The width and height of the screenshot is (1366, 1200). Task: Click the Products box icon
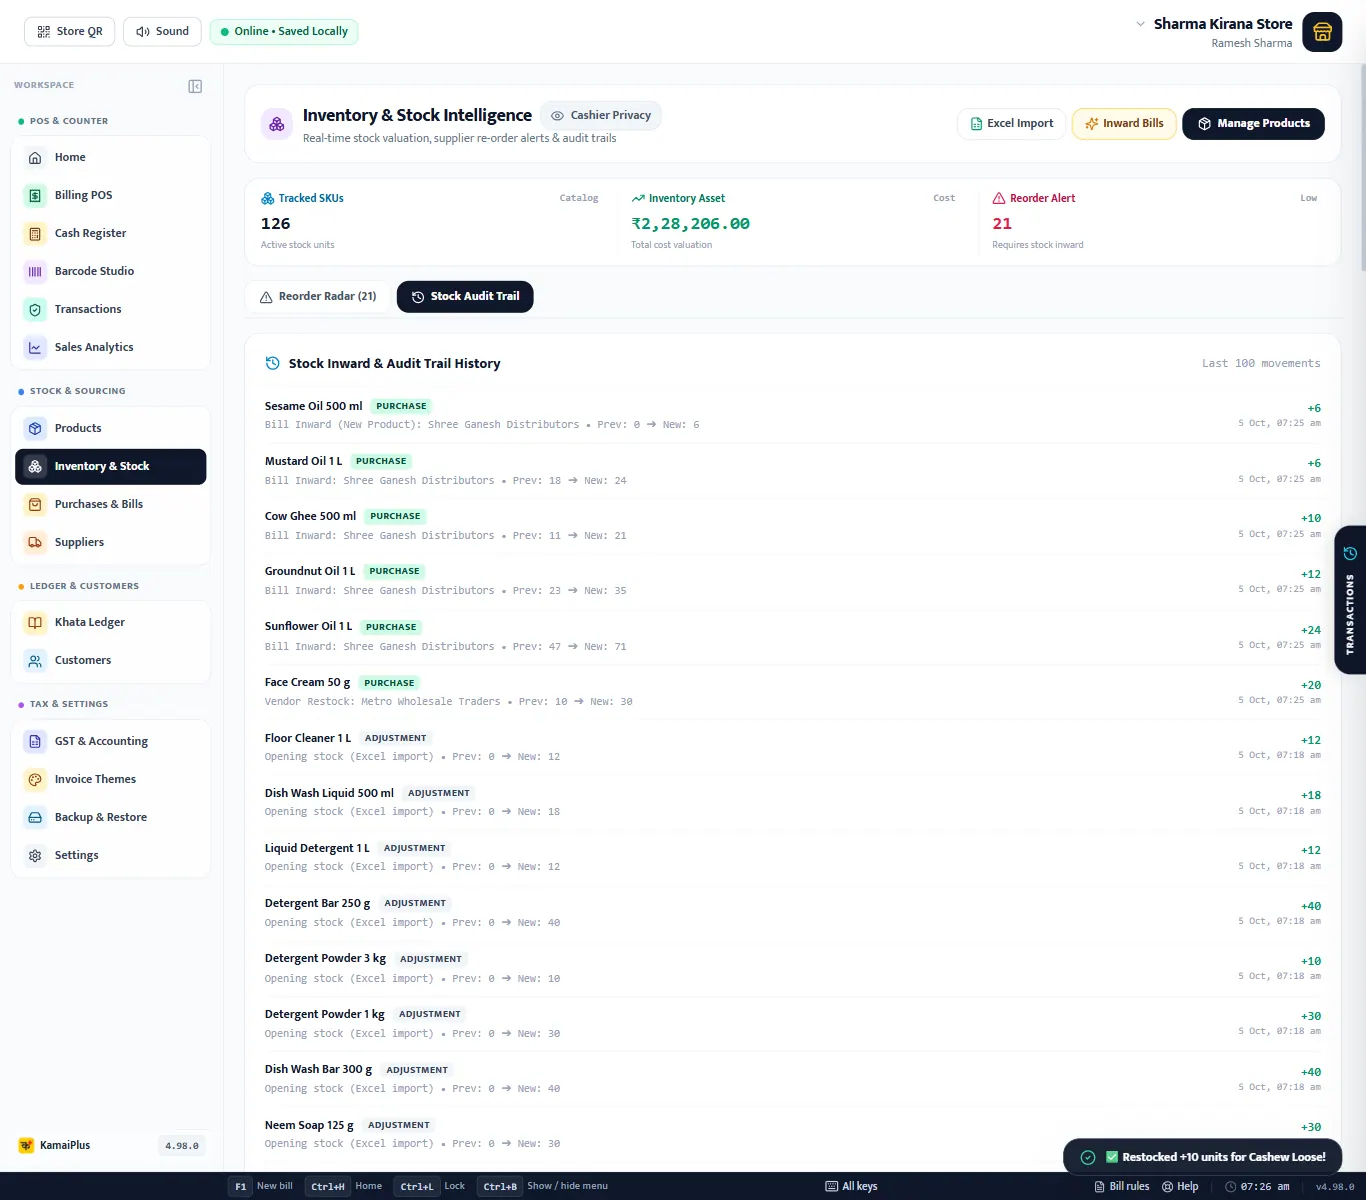[x=35, y=428]
